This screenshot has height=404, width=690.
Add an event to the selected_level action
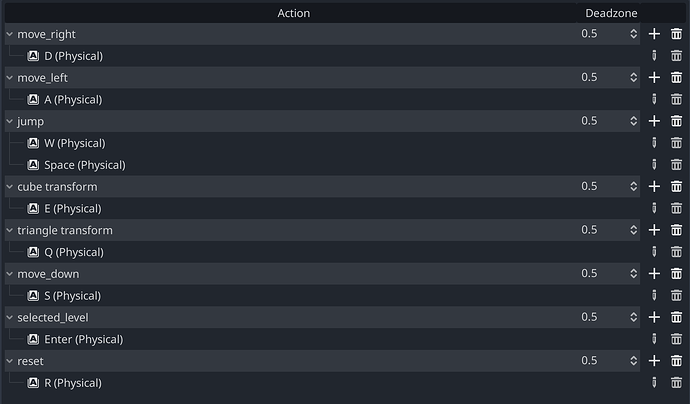tap(654, 317)
